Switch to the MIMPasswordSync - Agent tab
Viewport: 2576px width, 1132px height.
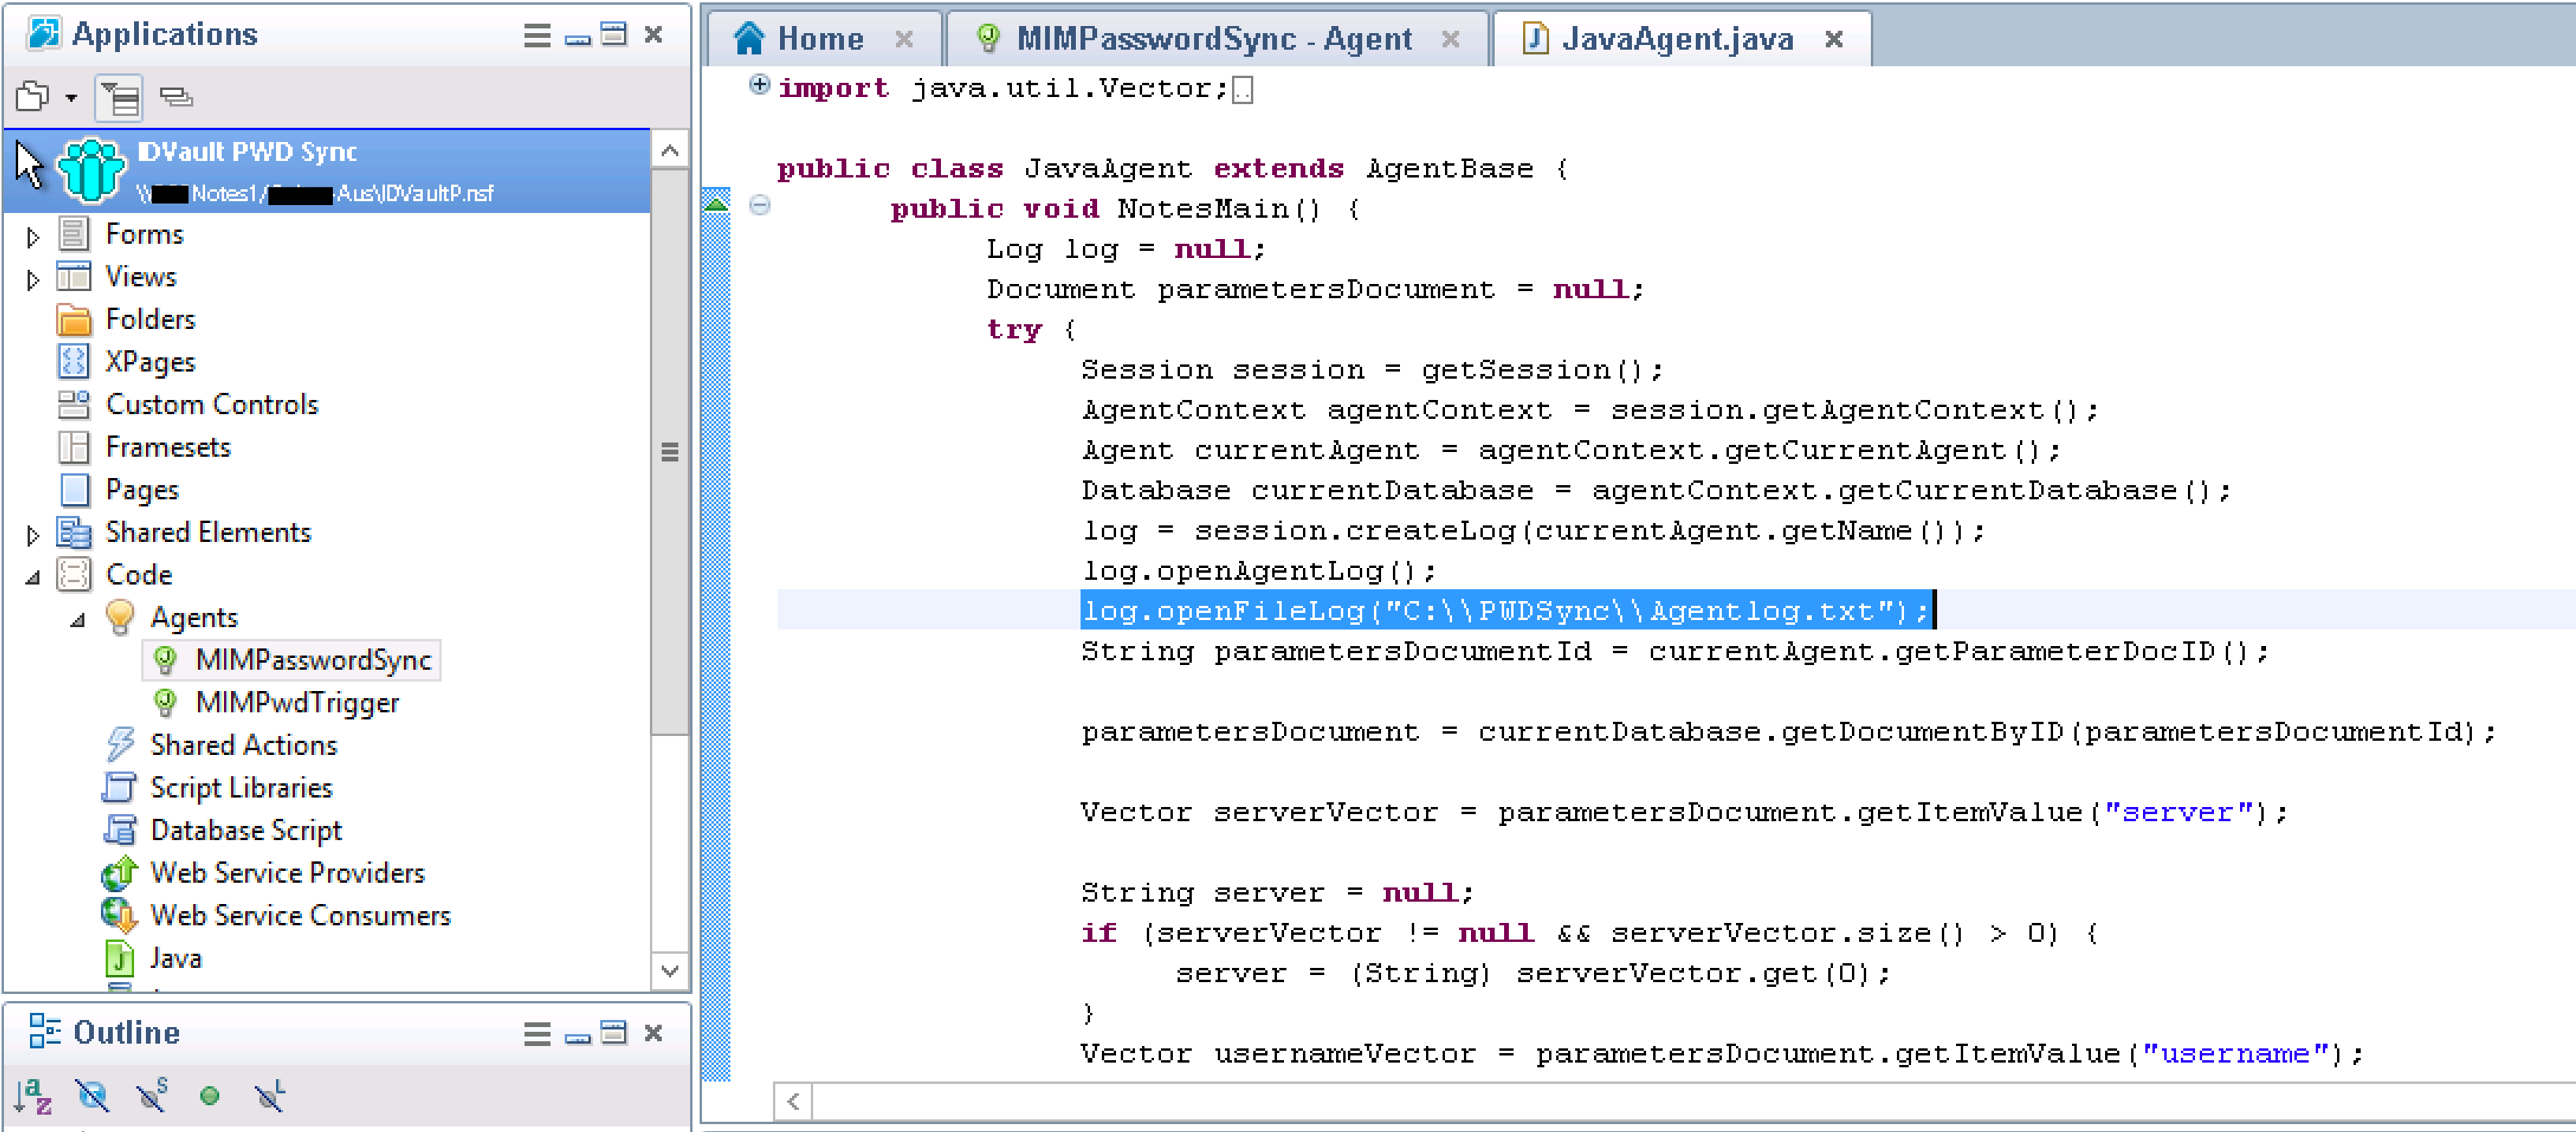point(1213,39)
